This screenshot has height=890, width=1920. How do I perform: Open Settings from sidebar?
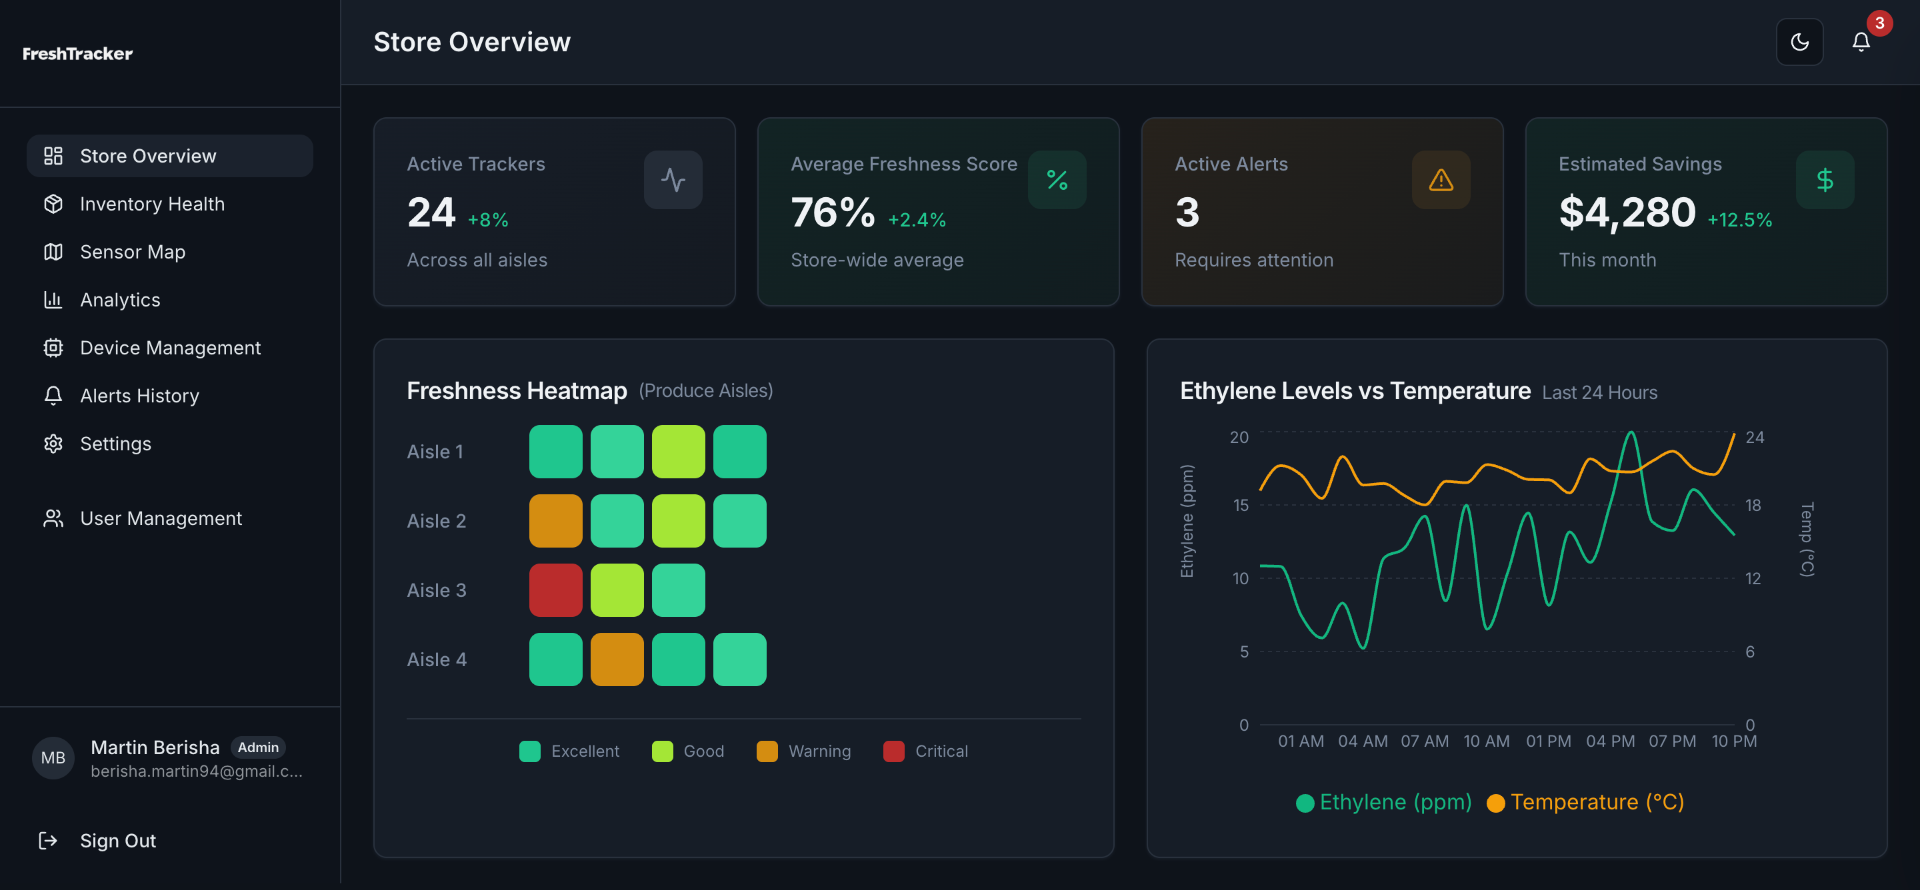tap(170, 444)
